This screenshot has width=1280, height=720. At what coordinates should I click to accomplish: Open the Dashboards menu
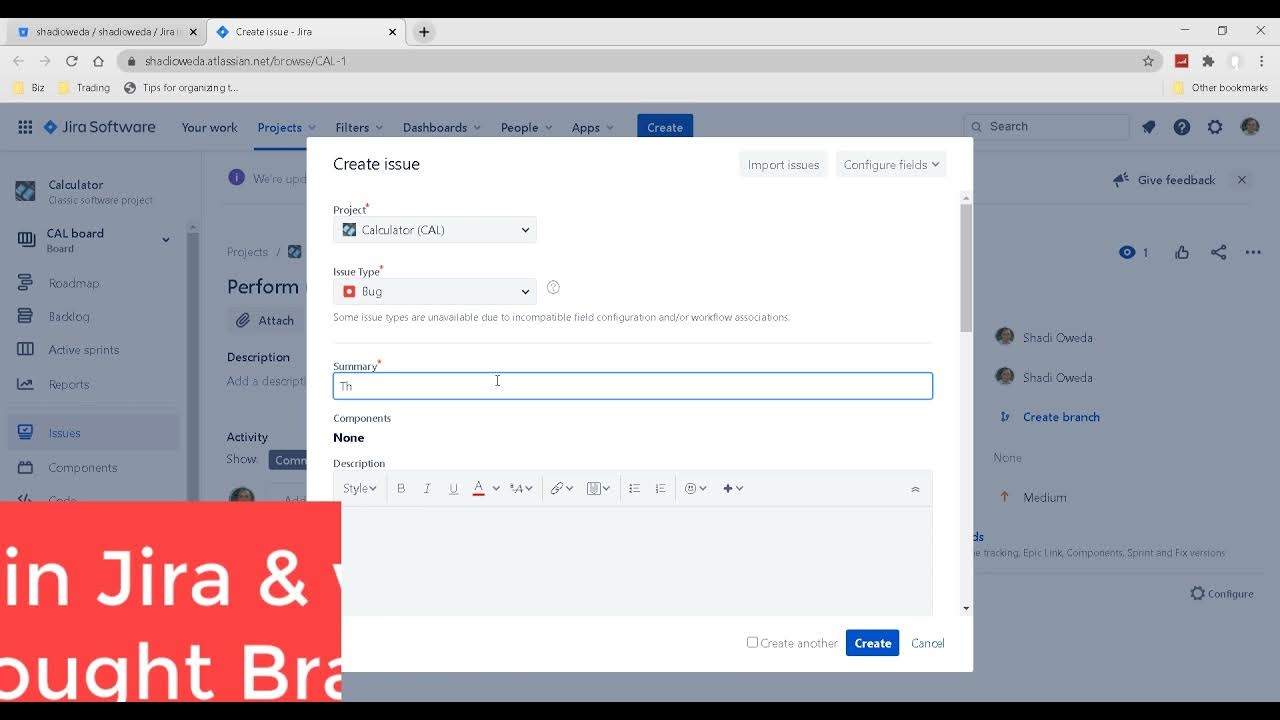(x=441, y=127)
